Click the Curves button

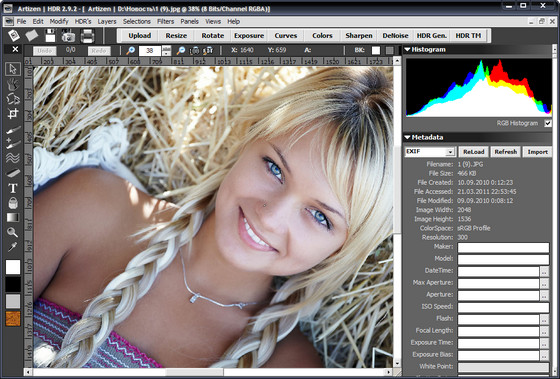286,36
